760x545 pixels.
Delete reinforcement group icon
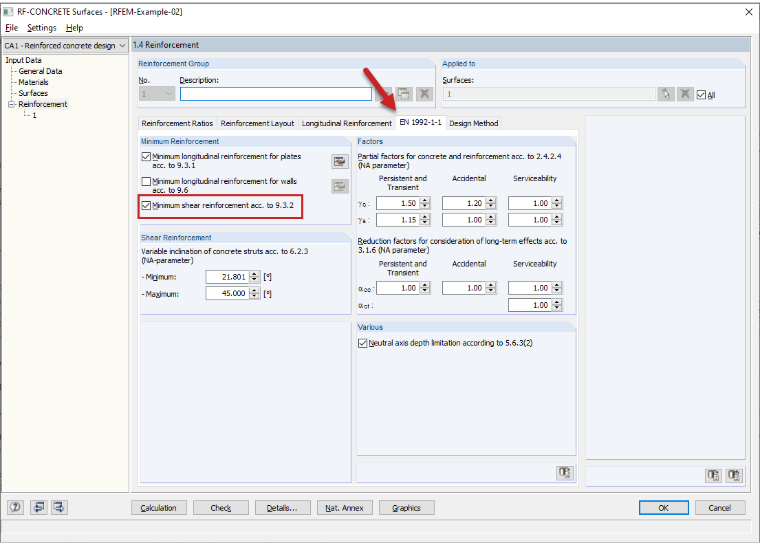pos(424,94)
